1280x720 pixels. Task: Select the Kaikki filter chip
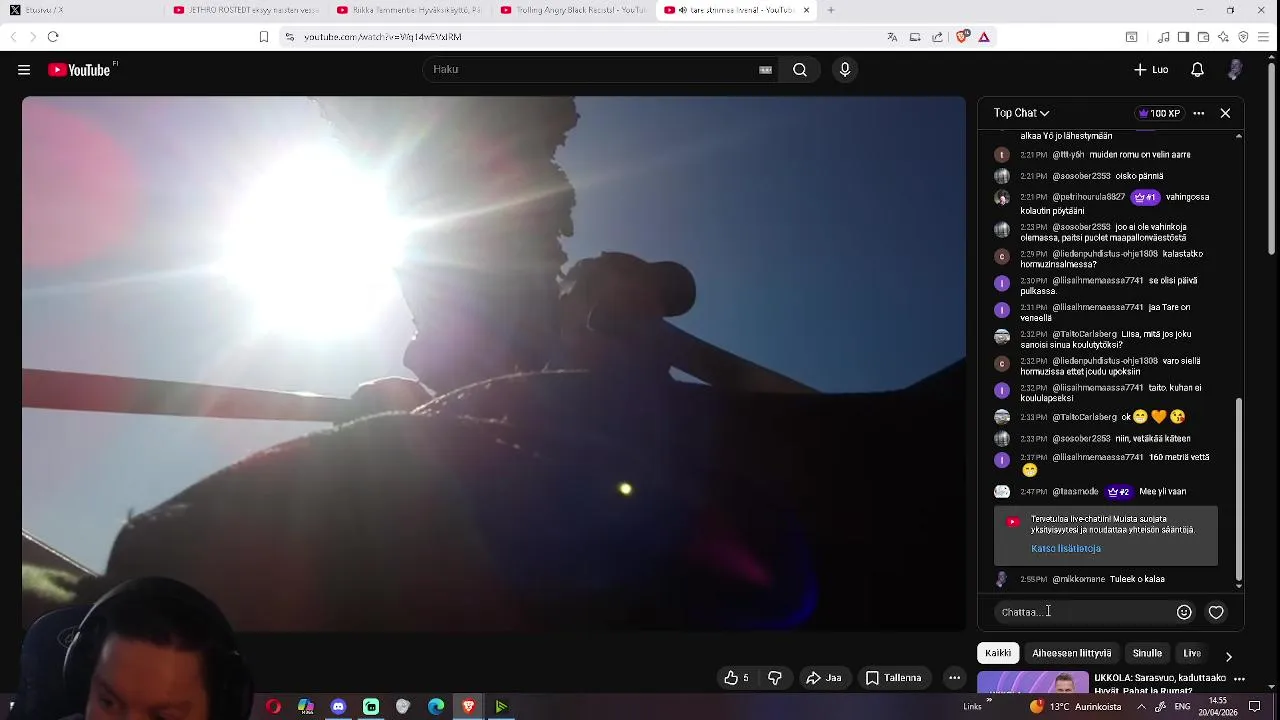998,653
